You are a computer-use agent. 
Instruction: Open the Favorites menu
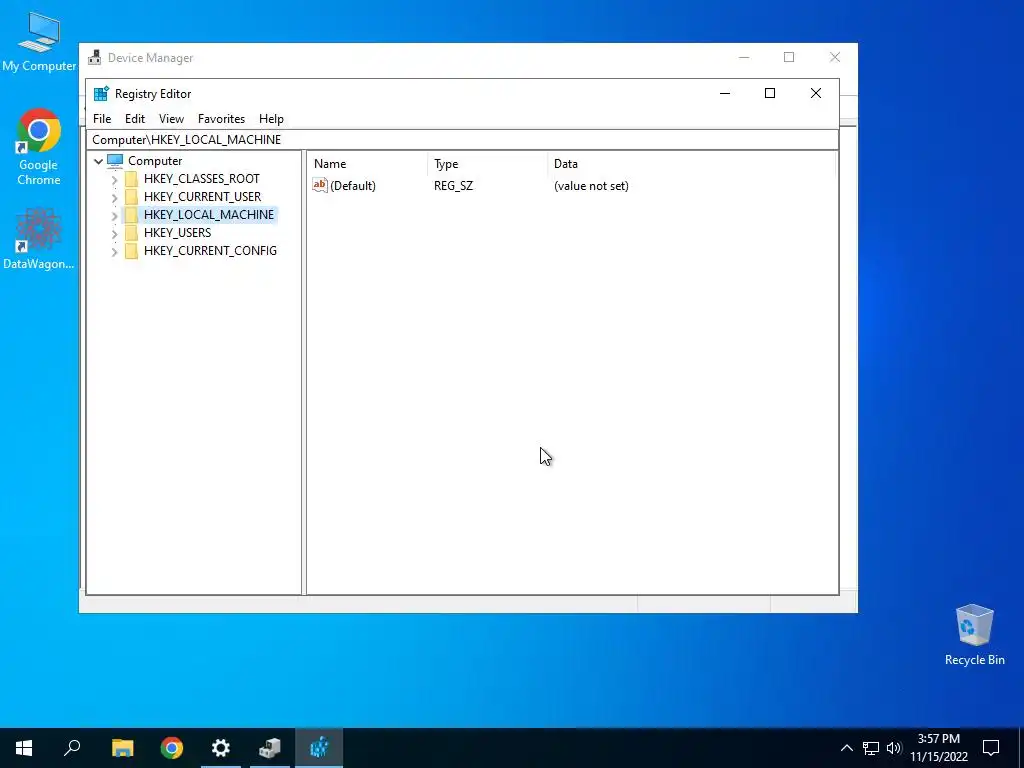(221, 119)
